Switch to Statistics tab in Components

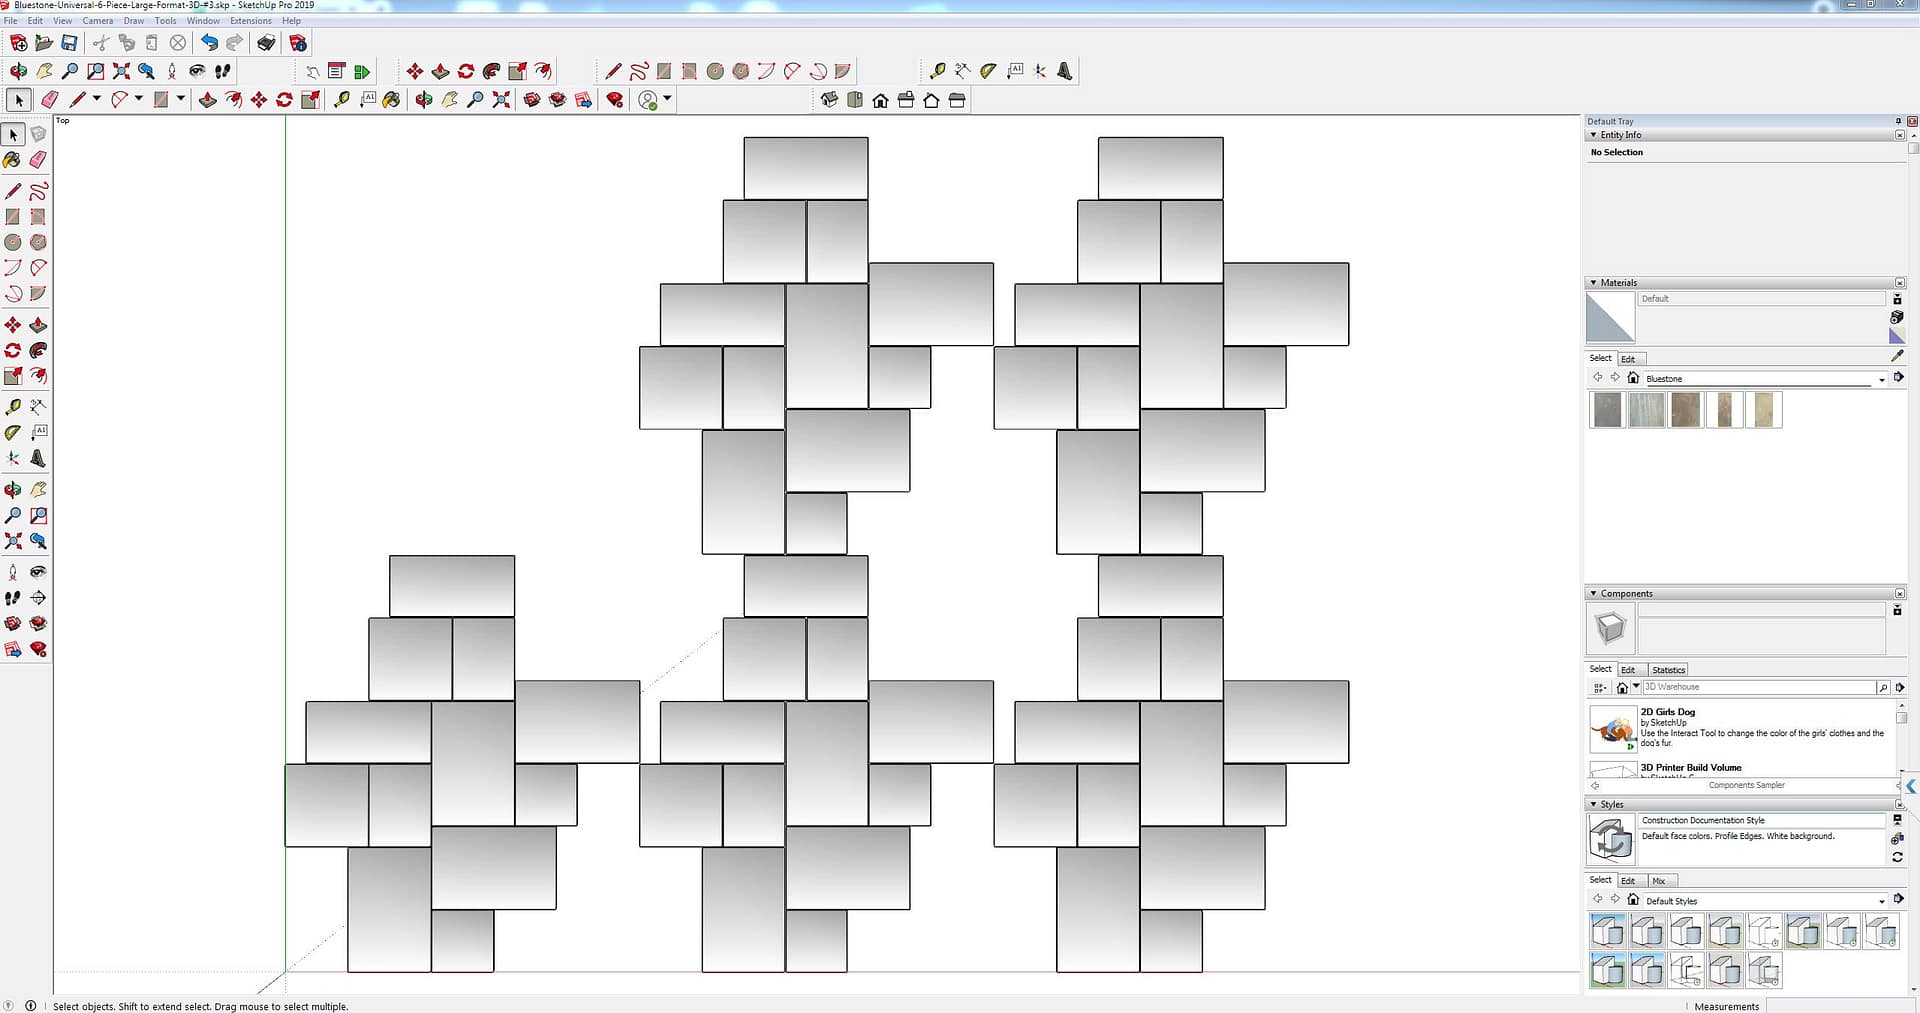[x=1668, y=670]
